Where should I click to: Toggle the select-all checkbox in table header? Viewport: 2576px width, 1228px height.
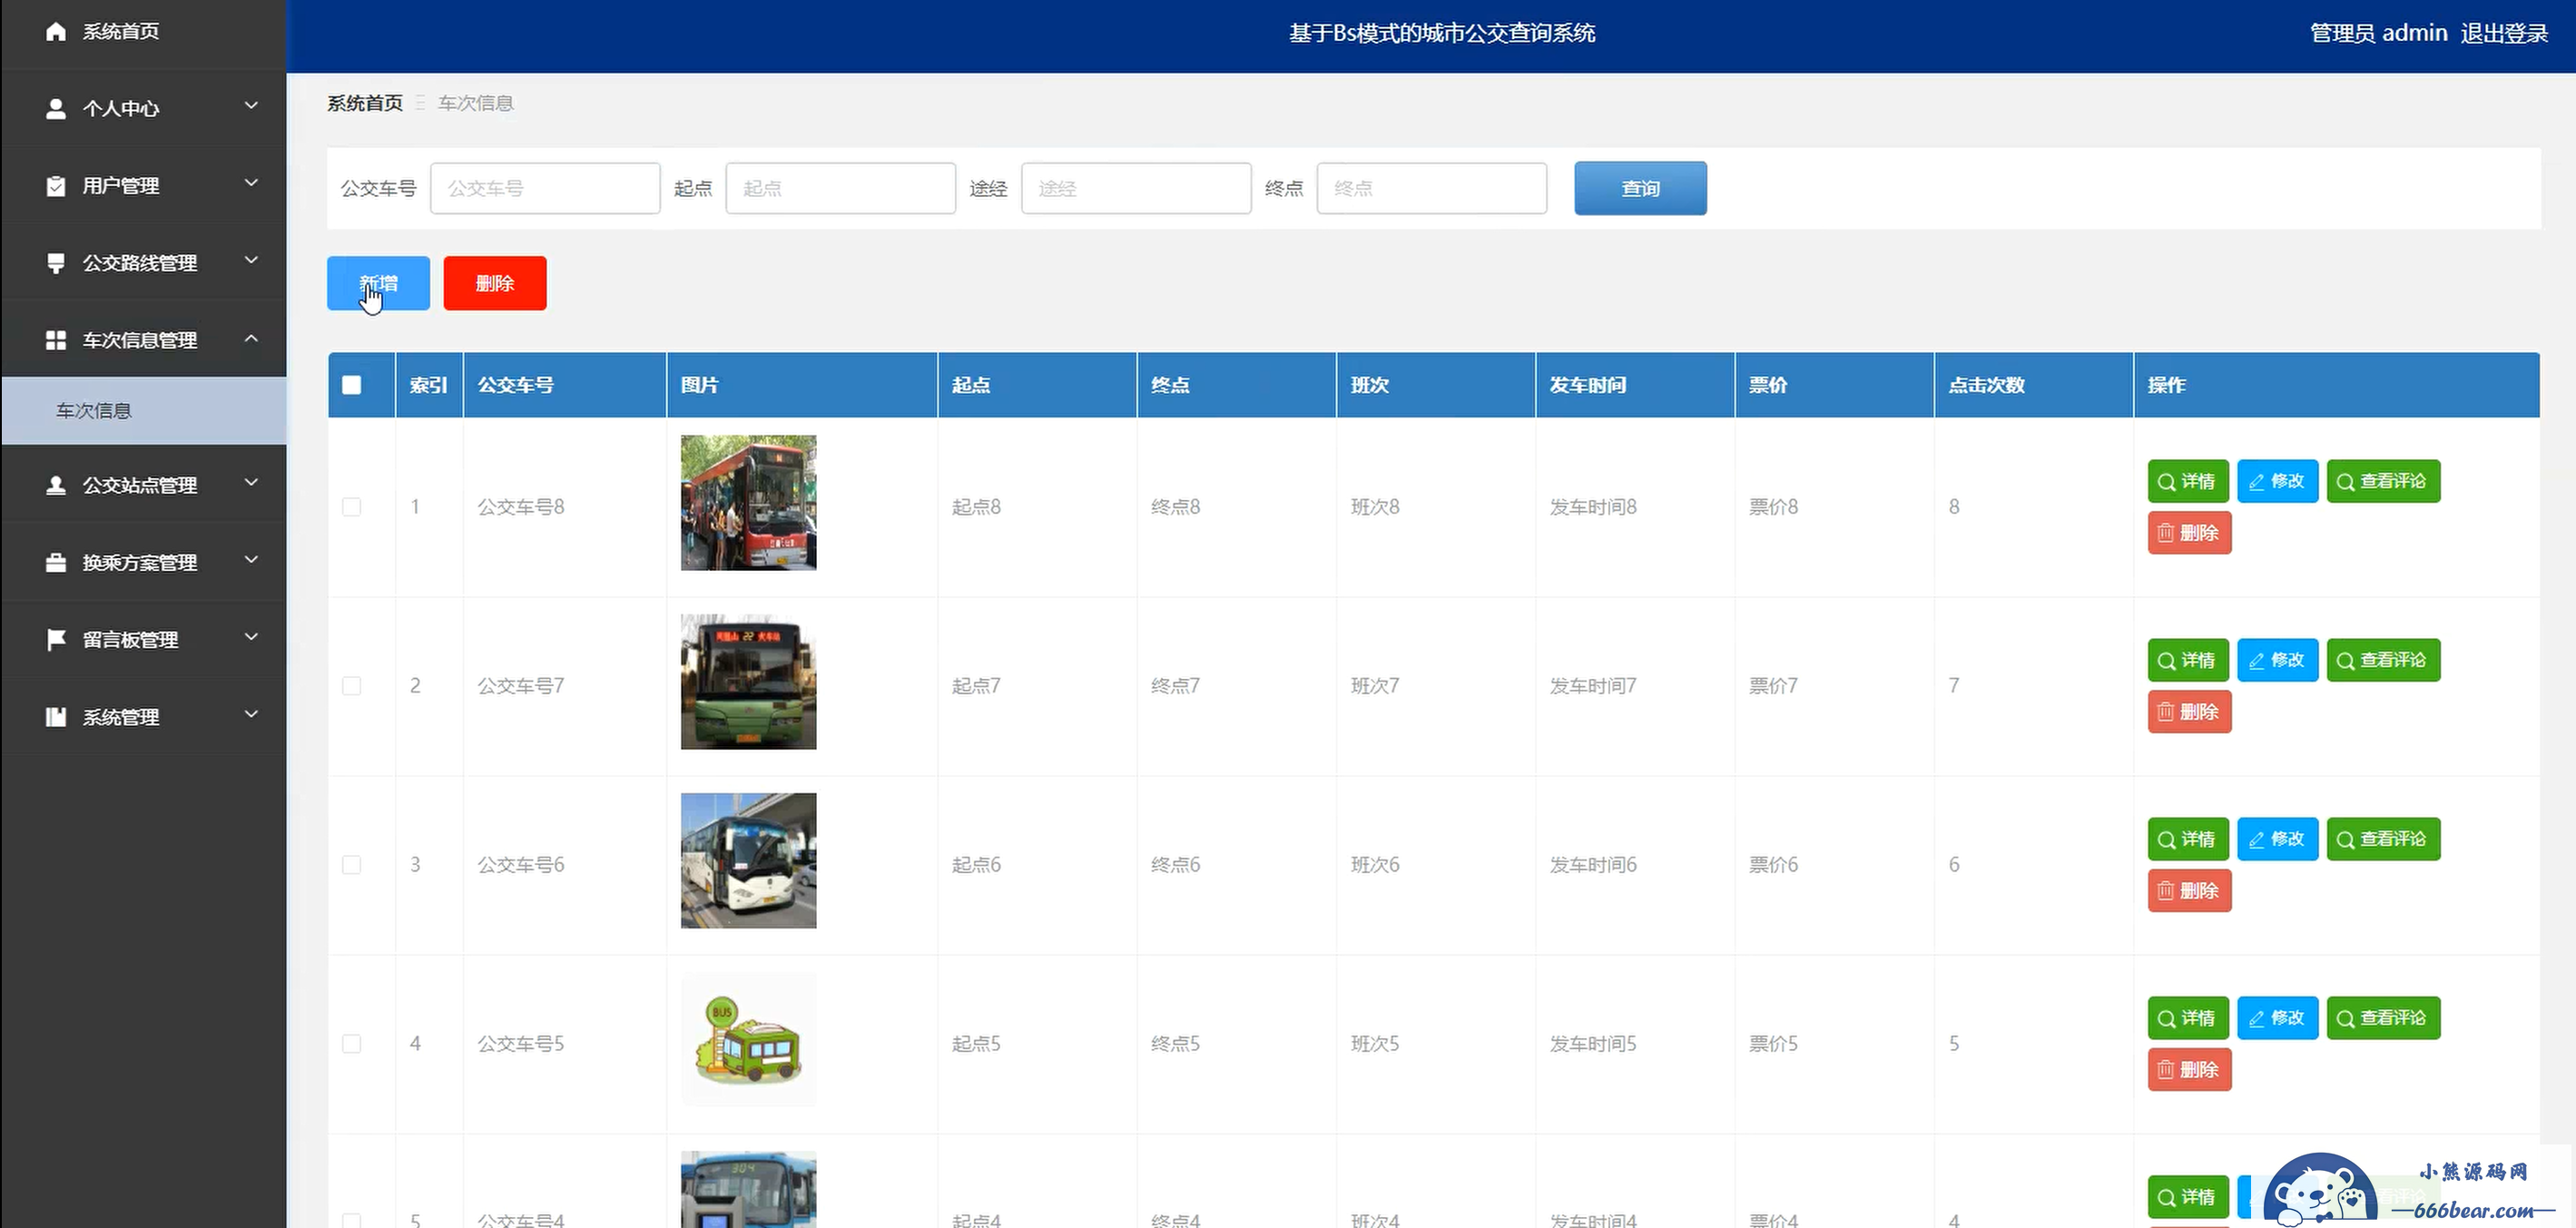click(x=352, y=385)
